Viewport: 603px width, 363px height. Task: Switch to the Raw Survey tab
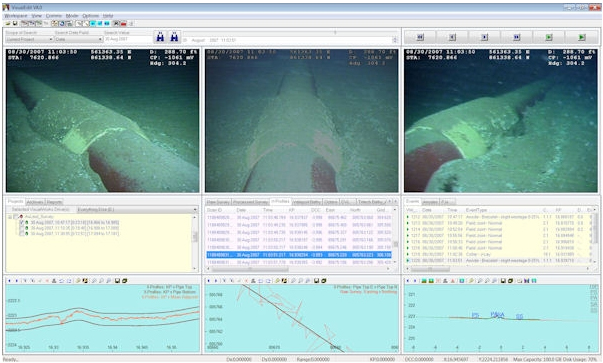(218, 202)
